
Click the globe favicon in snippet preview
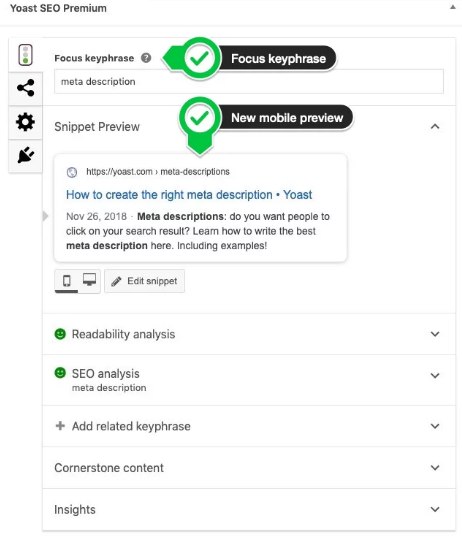click(x=72, y=172)
